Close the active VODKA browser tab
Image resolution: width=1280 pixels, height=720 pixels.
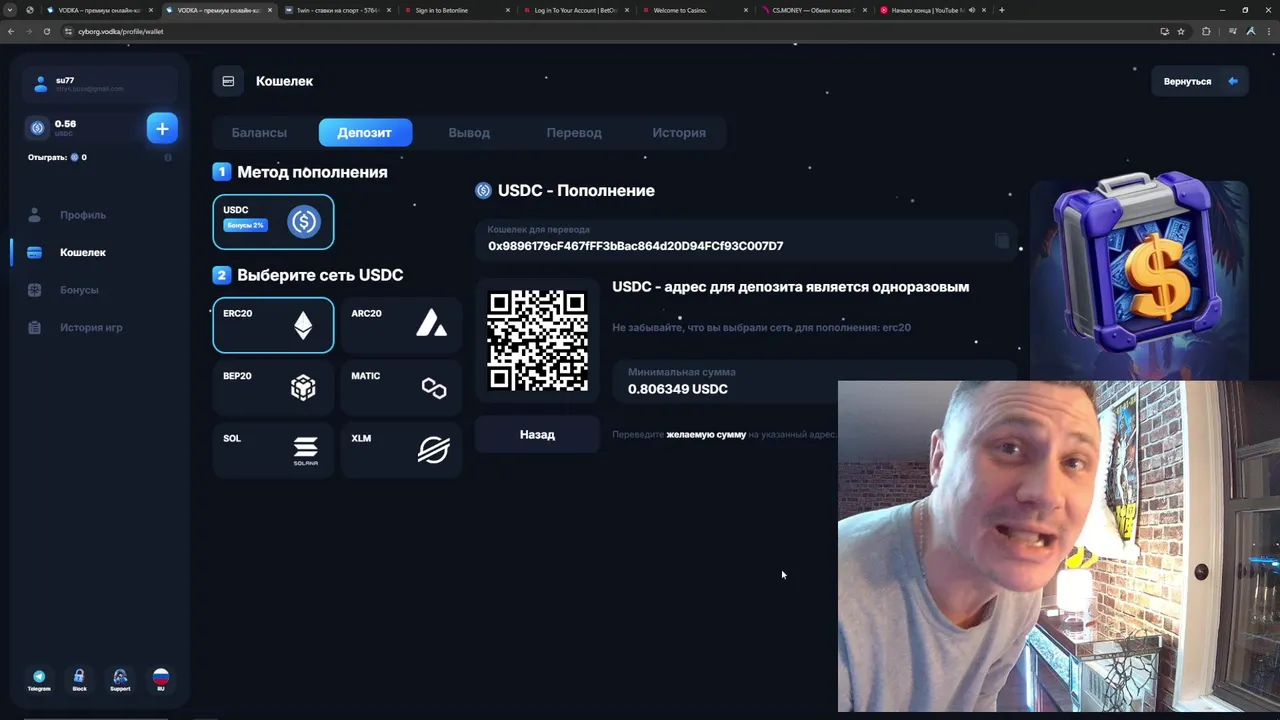270,10
